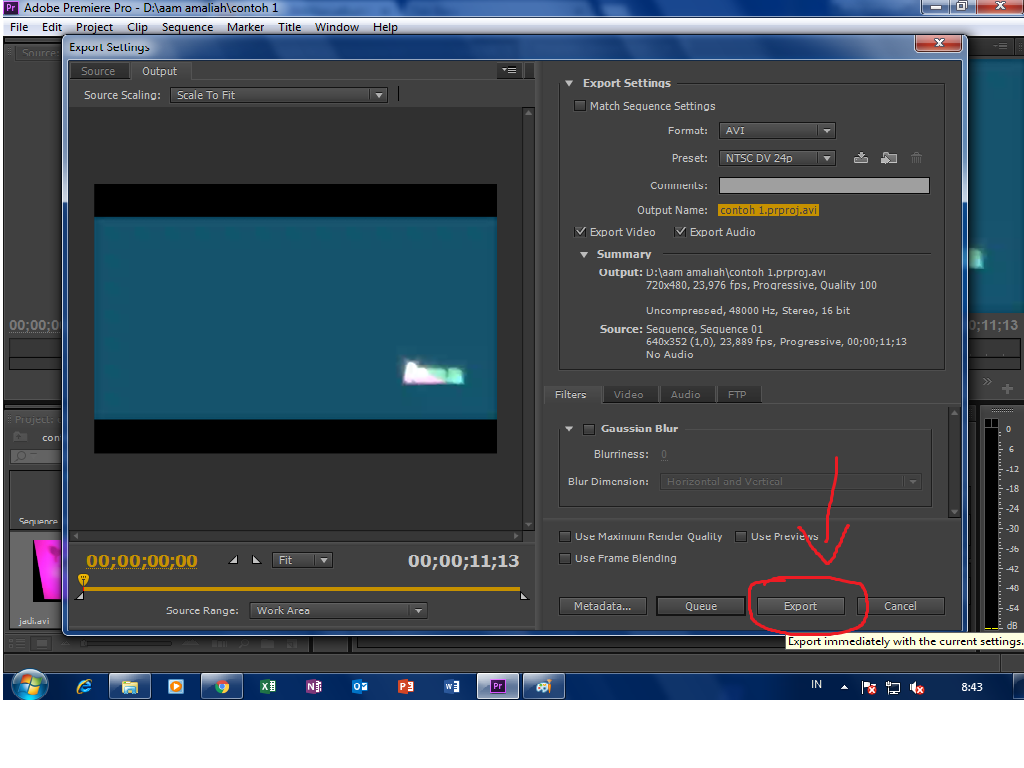Click the orange preview timeline bar
The width and height of the screenshot is (1024, 768).
pos(302,589)
